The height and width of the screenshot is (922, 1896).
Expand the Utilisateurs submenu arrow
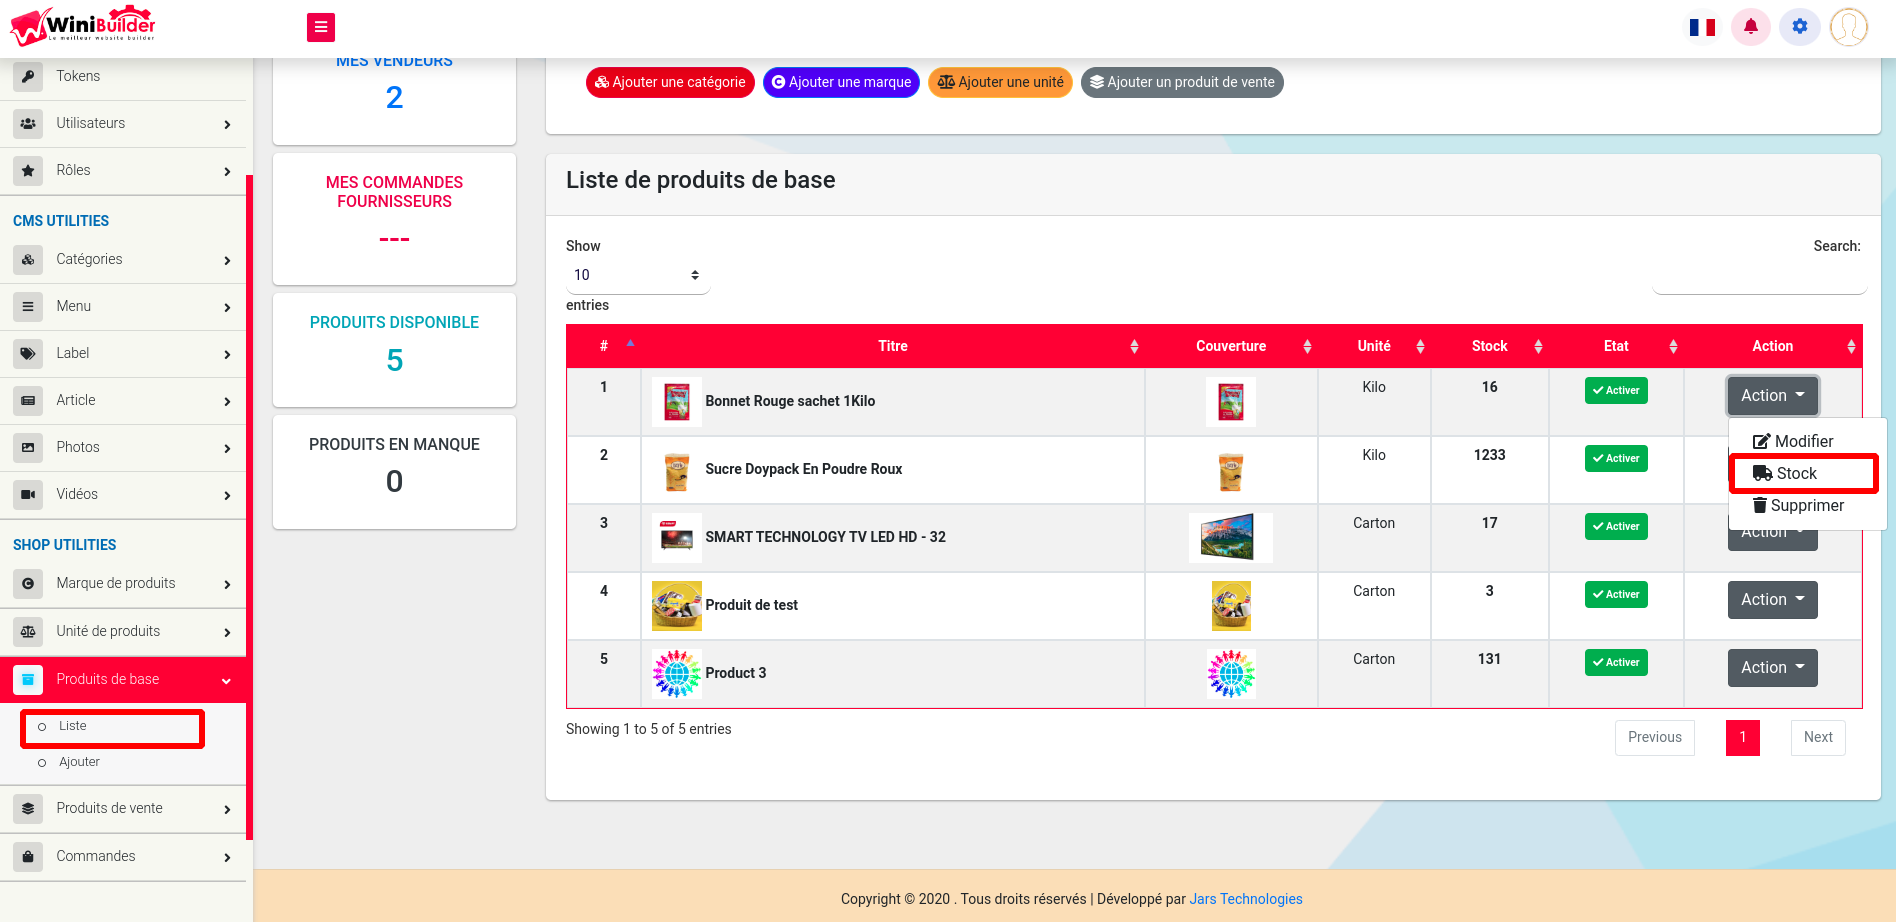(x=227, y=124)
